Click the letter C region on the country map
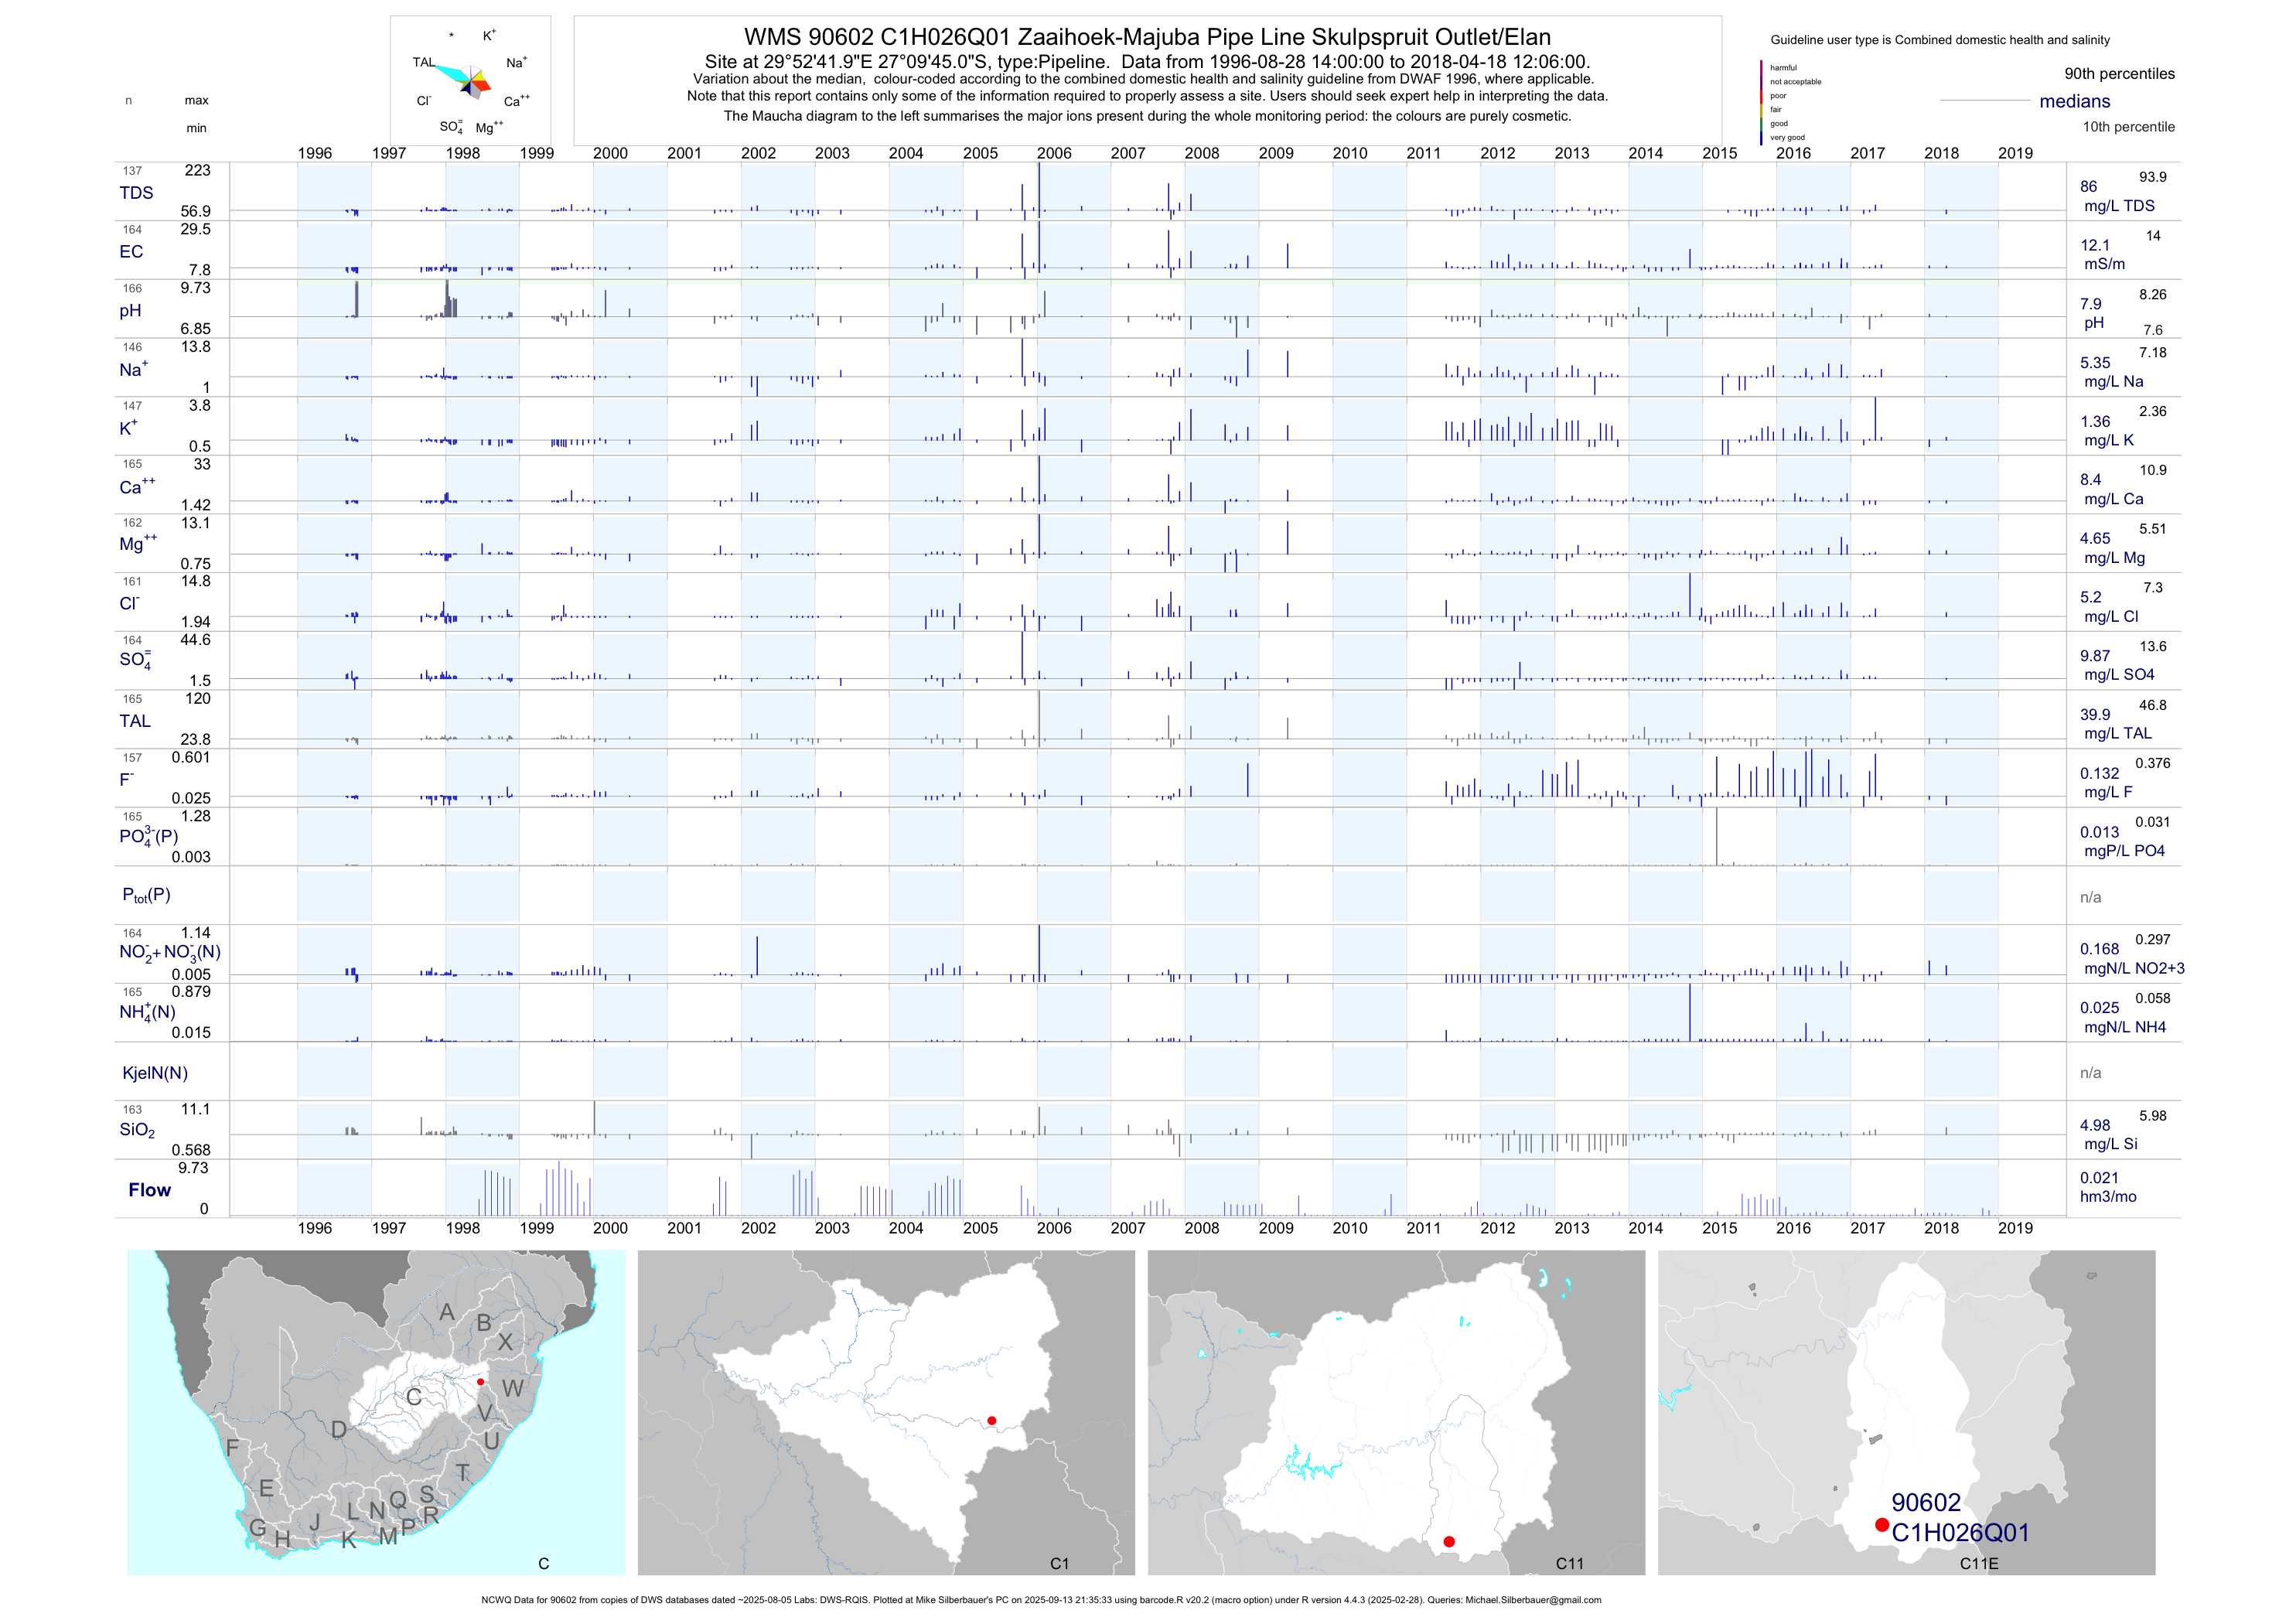 [413, 1397]
